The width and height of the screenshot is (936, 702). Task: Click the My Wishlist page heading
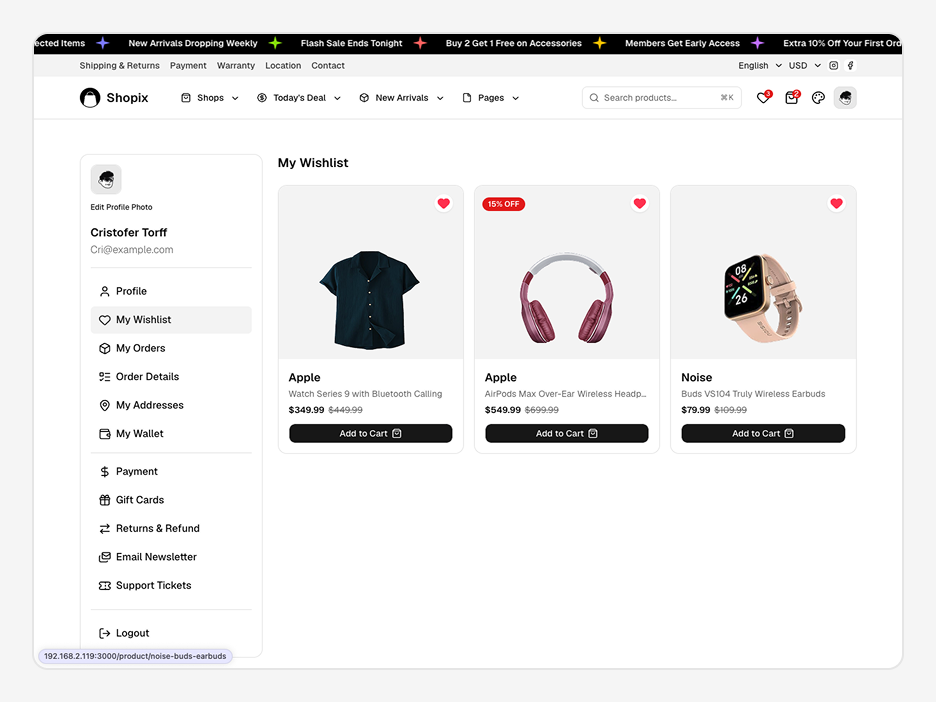[x=313, y=163]
